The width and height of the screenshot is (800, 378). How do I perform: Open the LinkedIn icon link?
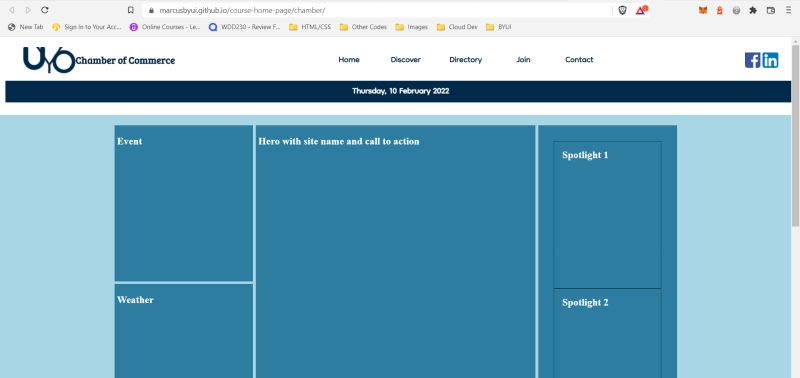770,60
